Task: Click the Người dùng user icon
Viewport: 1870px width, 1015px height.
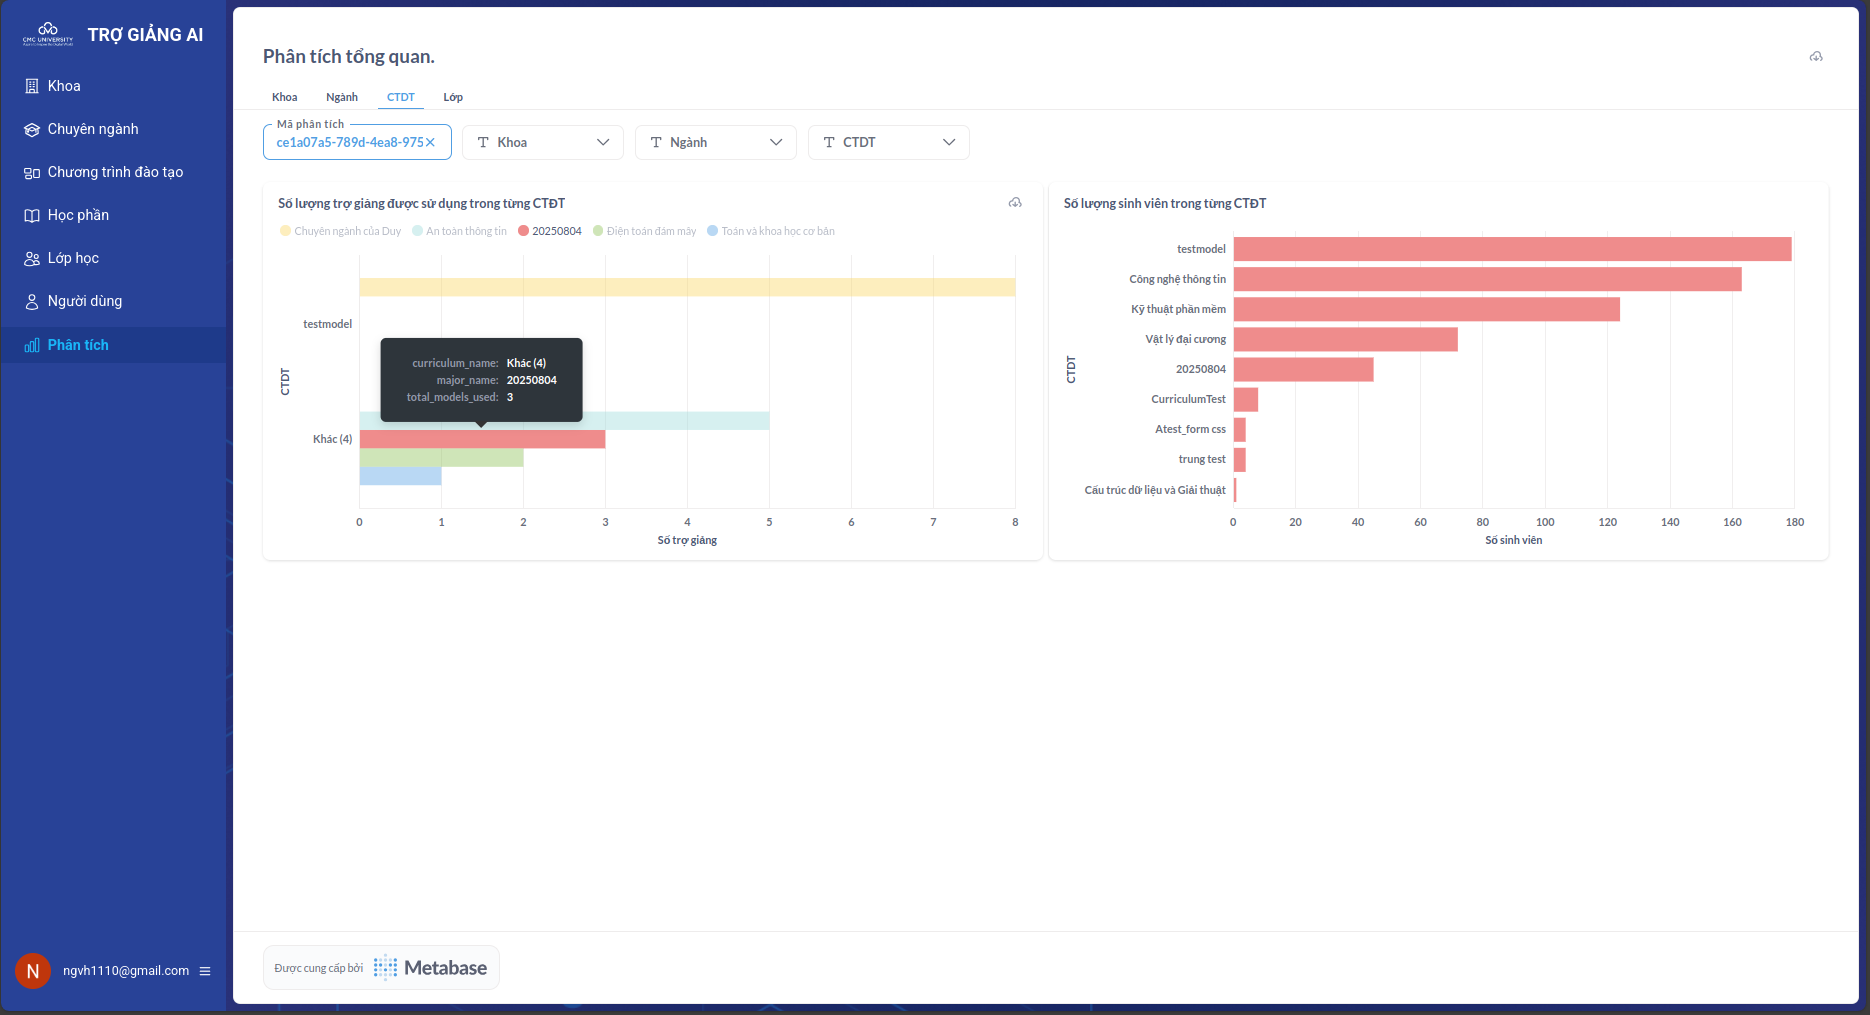Action: [x=32, y=302]
